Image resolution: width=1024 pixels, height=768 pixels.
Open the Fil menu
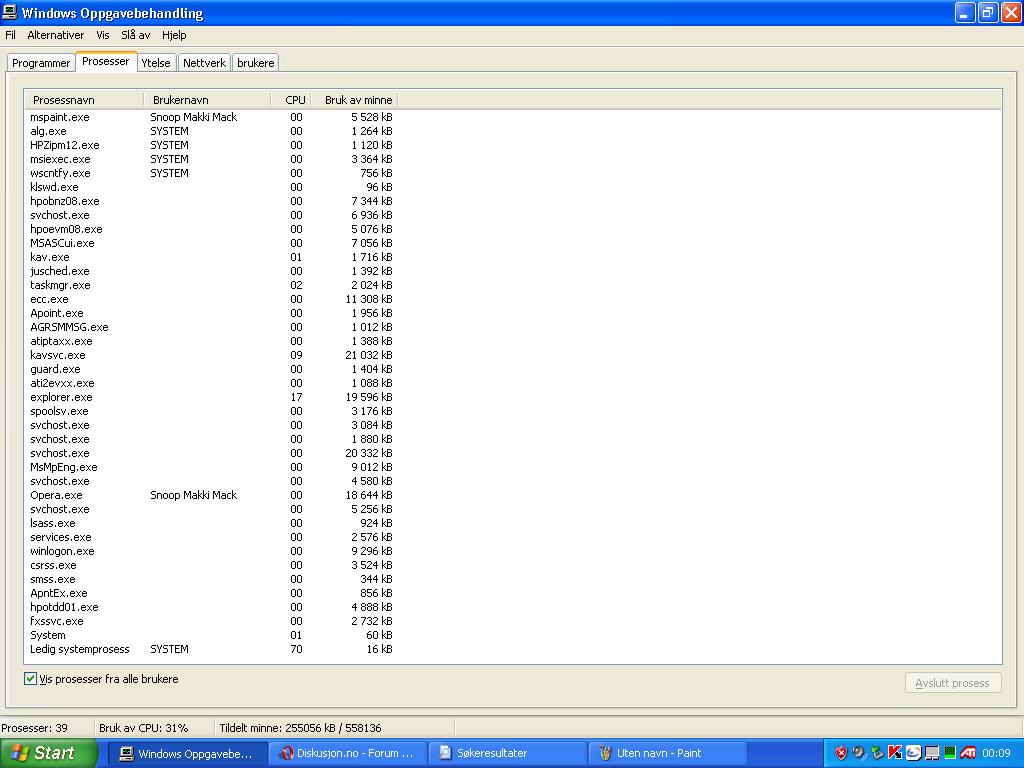pos(10,35)
